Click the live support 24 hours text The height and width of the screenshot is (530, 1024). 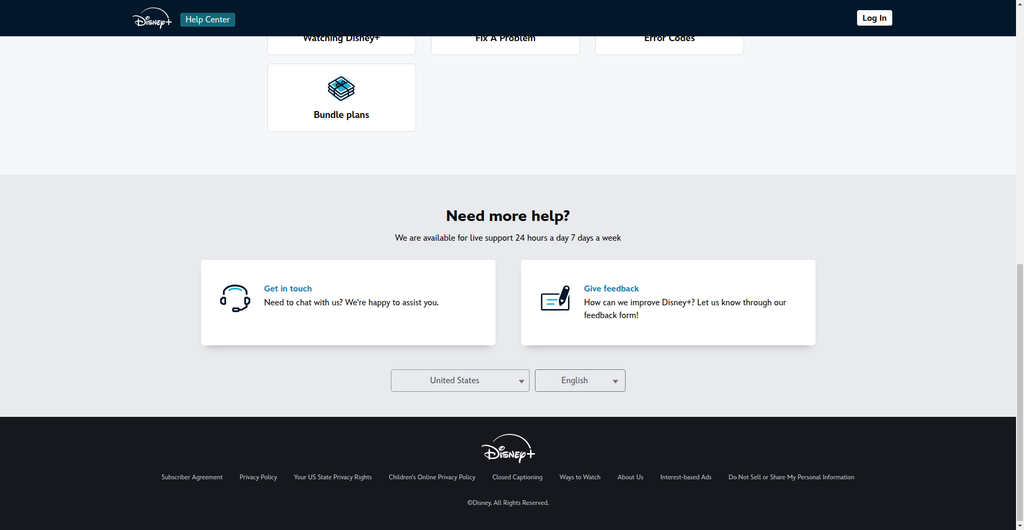click(x=508, y=238)
